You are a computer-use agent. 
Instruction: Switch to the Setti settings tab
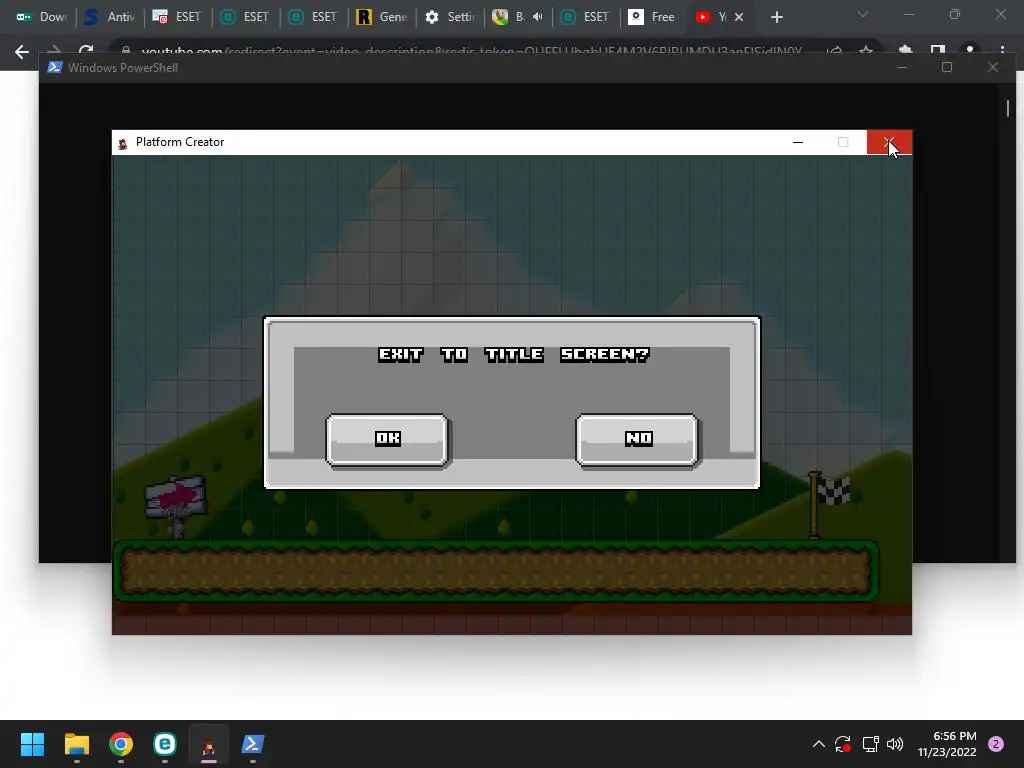click(450, 17)
